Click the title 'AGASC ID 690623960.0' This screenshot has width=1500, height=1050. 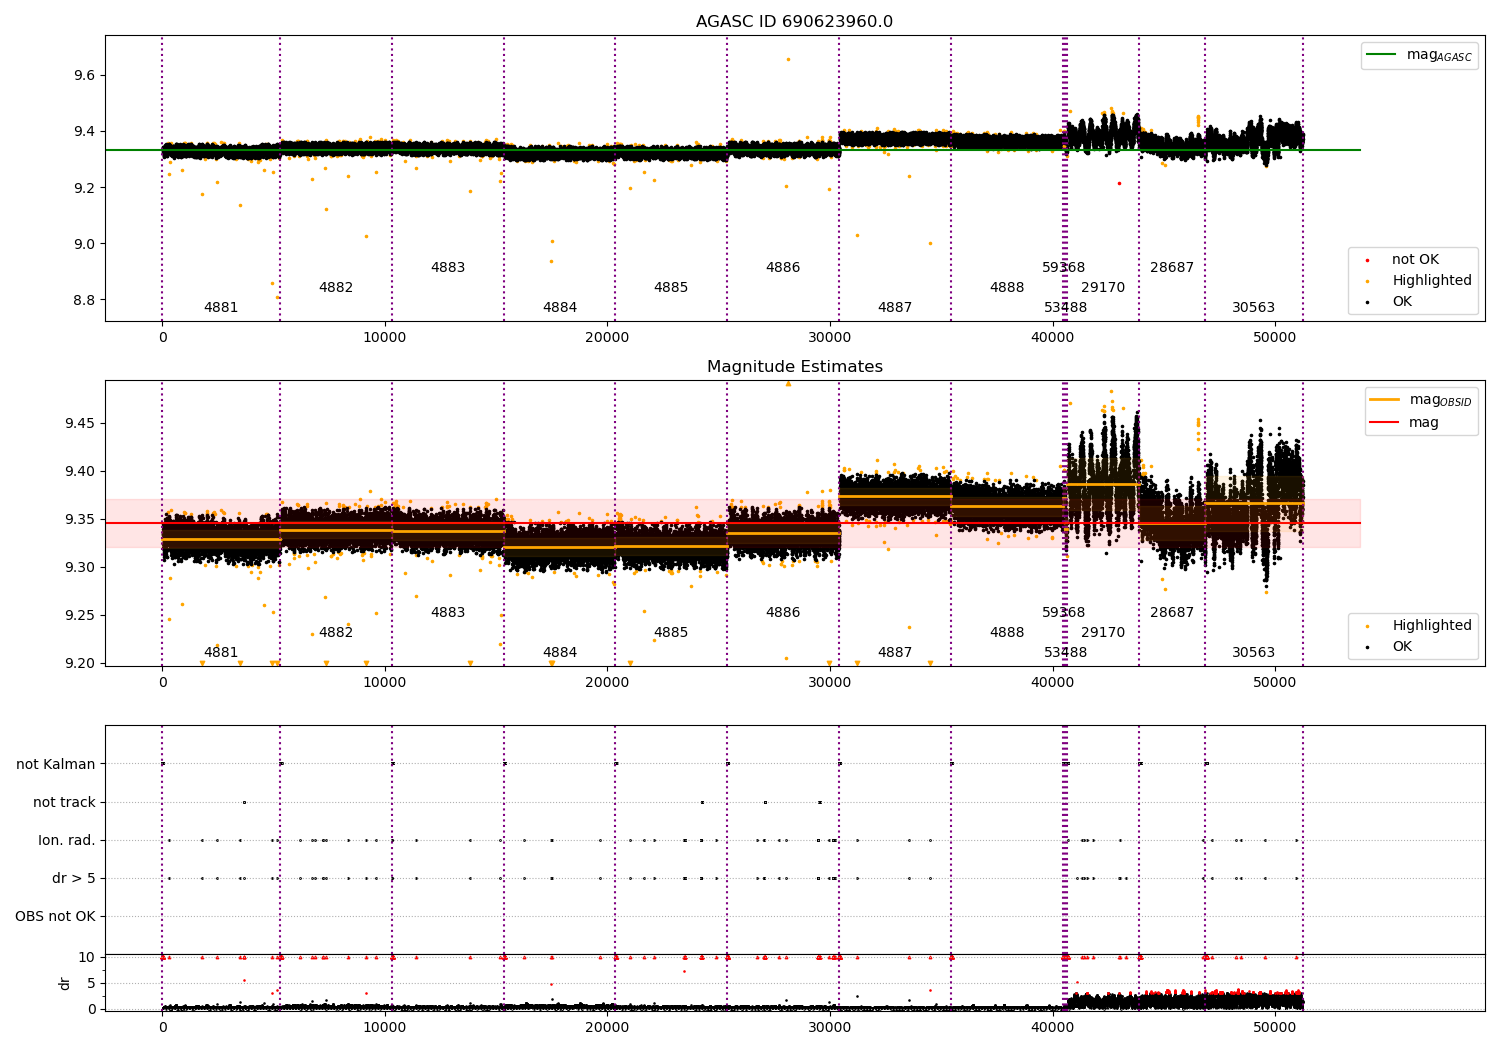794,22
